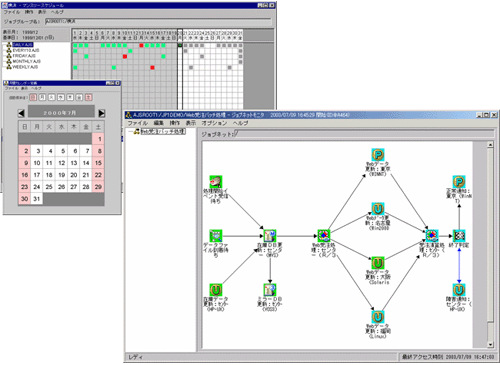Click day 20 column header in schedule
The height and width of the screenshot is (365, 500).
click(x=180, y=36)
